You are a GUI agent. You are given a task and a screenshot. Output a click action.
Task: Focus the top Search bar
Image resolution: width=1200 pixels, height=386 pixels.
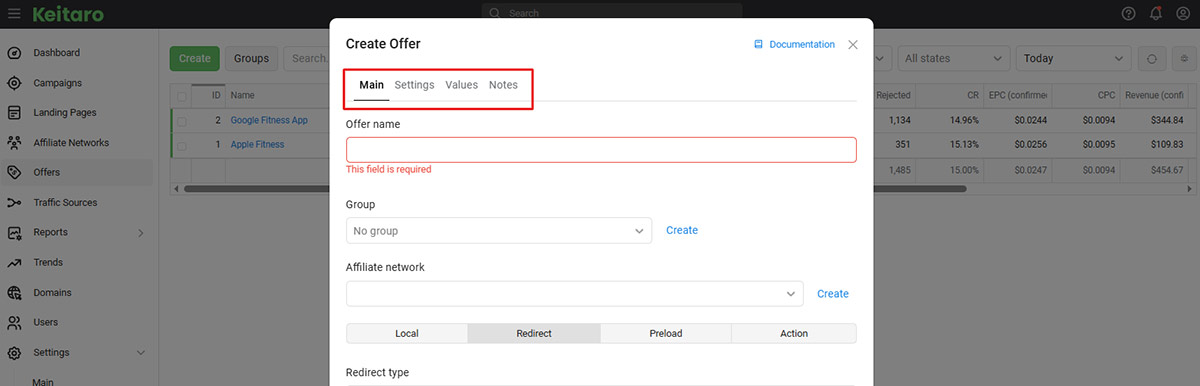(612, 14)
